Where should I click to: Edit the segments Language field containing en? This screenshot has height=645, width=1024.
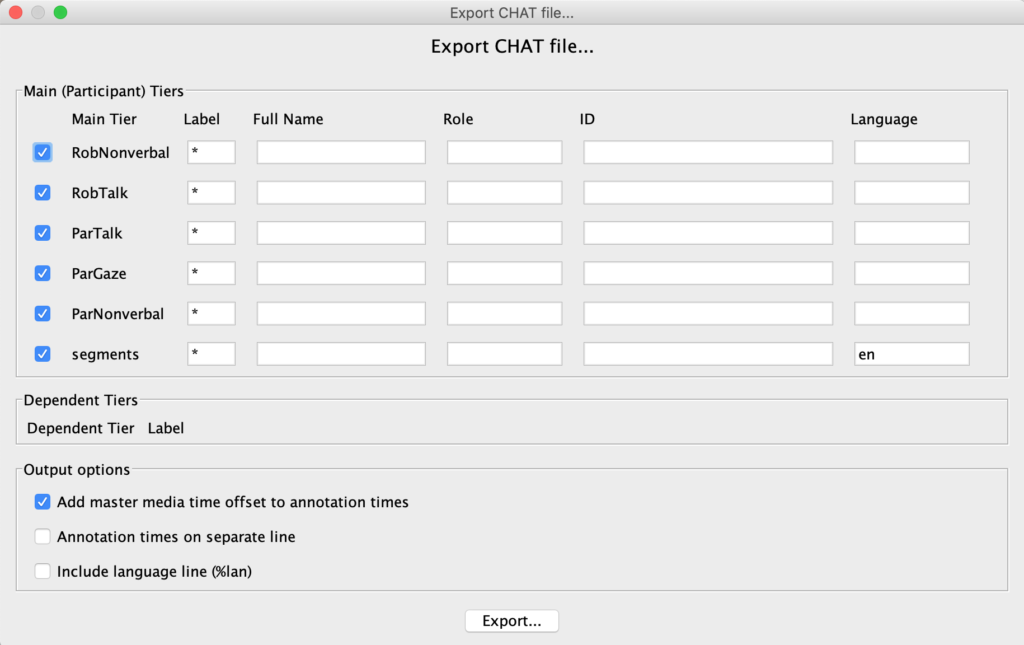912,354
